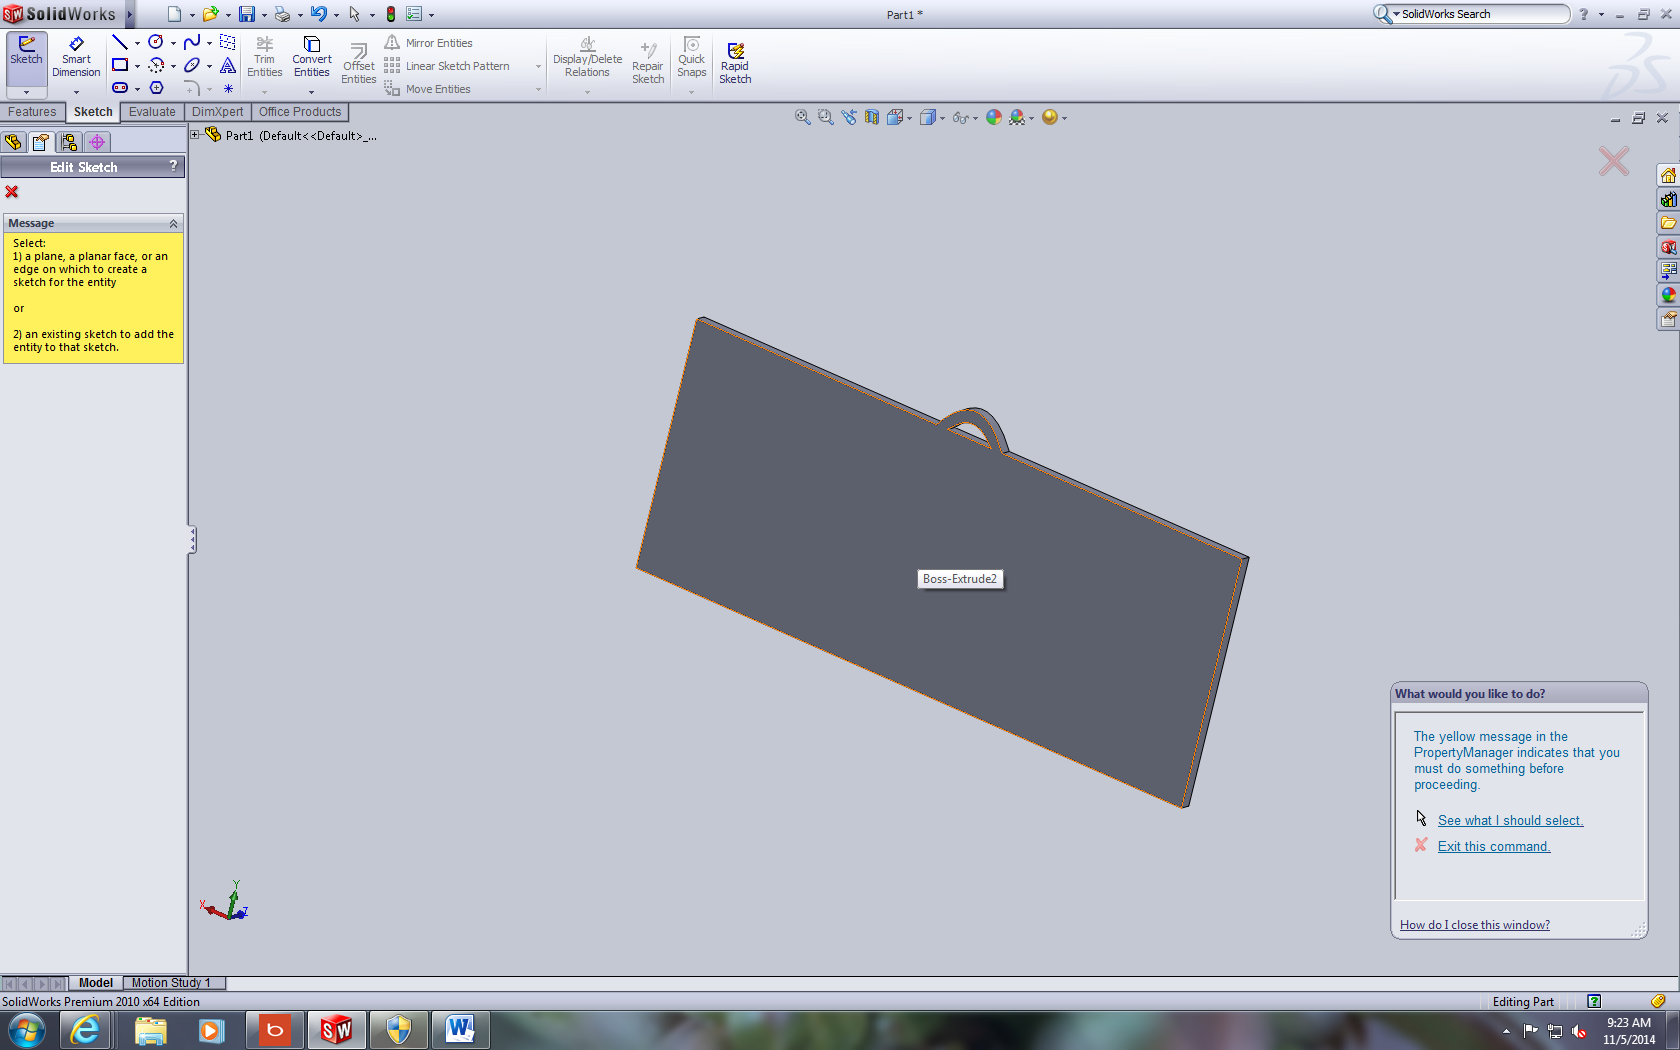
Task: Cancel Edit Sketch with red X
Action: pos(12,192)
